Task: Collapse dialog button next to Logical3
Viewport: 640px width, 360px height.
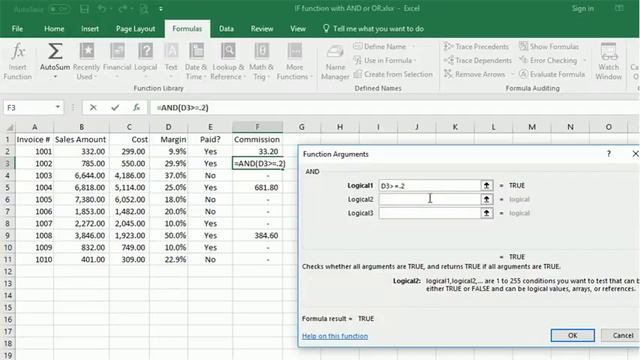Action: click(487, 213)
